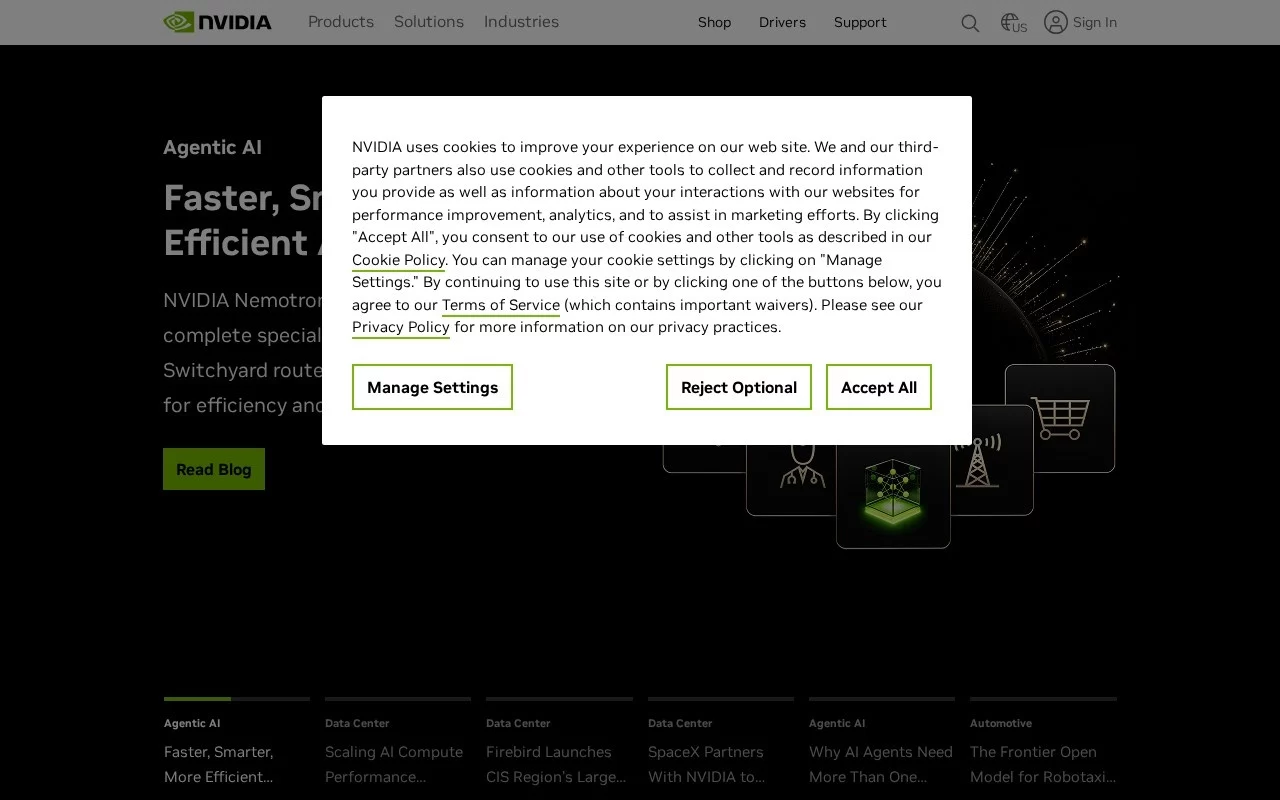This screenshot has width=1280, height=800.
Task: Open the Industries menu
Action: pos(522,22)
